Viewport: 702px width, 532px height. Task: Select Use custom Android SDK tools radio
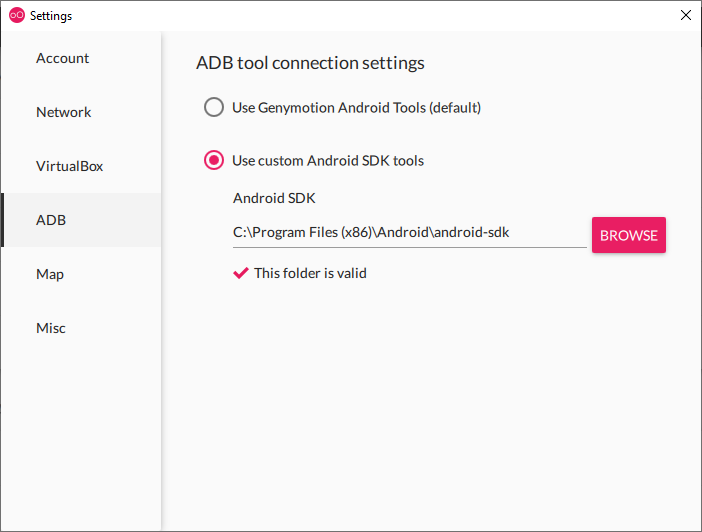coord(214,160)
